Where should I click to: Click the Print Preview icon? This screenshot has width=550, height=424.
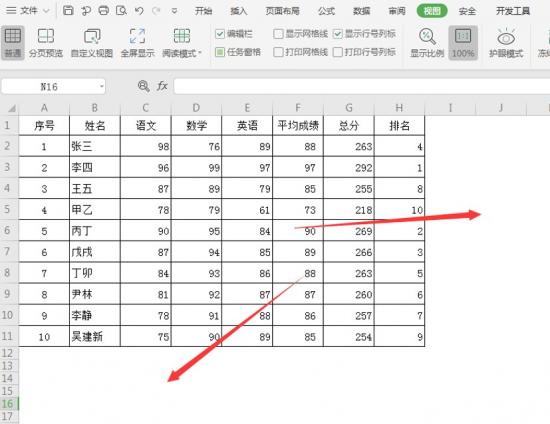pos(121,11)
